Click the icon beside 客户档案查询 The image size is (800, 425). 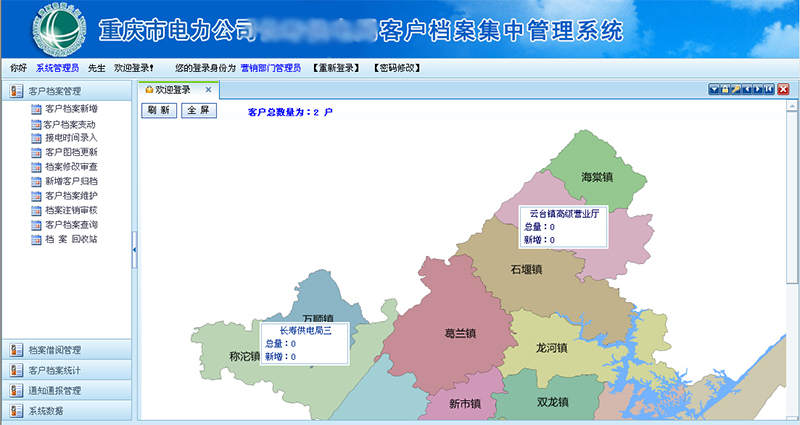36,225
